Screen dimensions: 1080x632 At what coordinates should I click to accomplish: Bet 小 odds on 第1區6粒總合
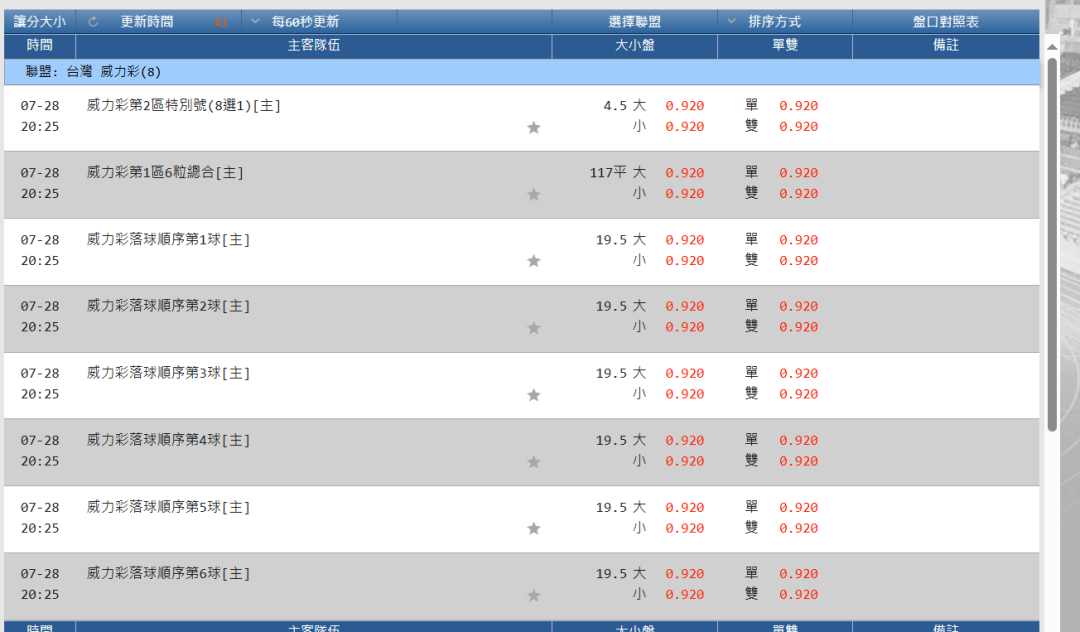[685, 193]
